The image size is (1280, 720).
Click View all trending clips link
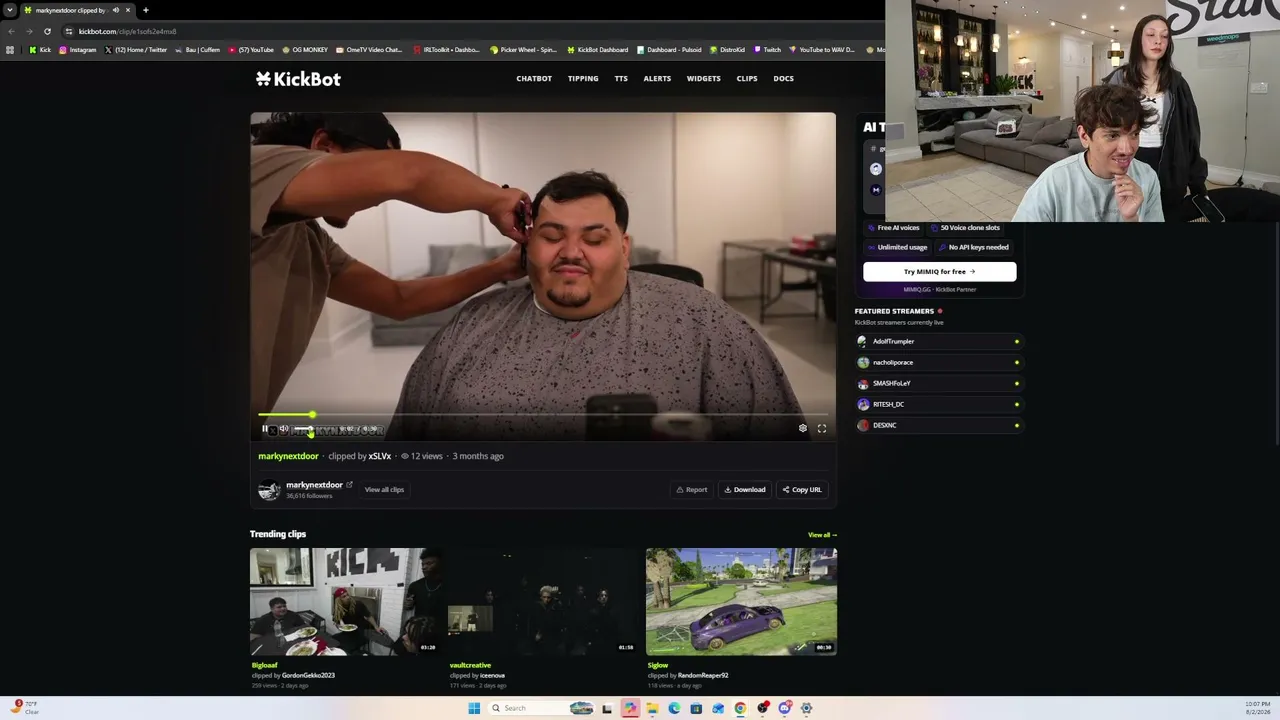point(822,535)
